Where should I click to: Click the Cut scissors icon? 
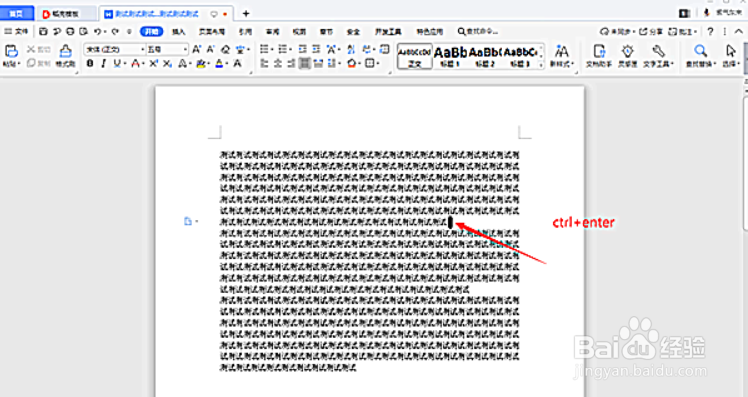[31, 49]
